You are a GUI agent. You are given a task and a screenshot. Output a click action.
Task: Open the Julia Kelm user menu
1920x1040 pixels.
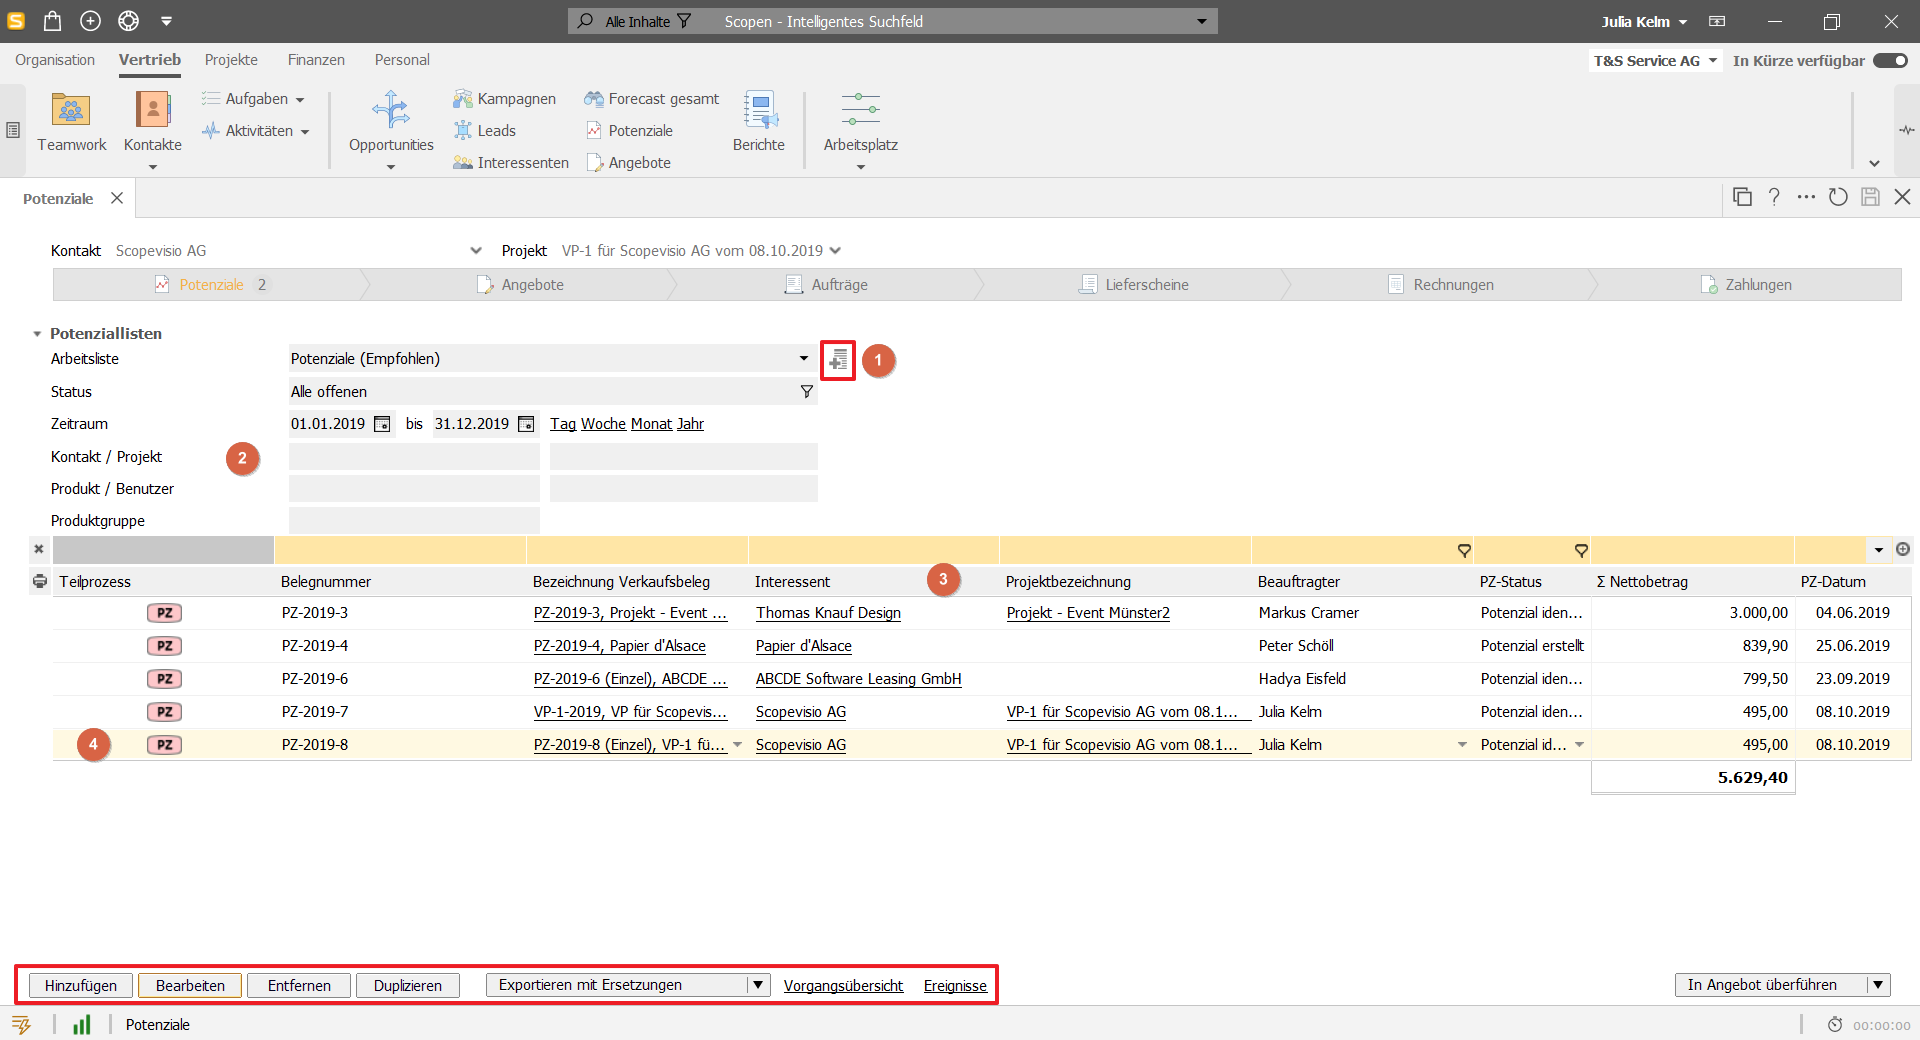click(1644, 21)
